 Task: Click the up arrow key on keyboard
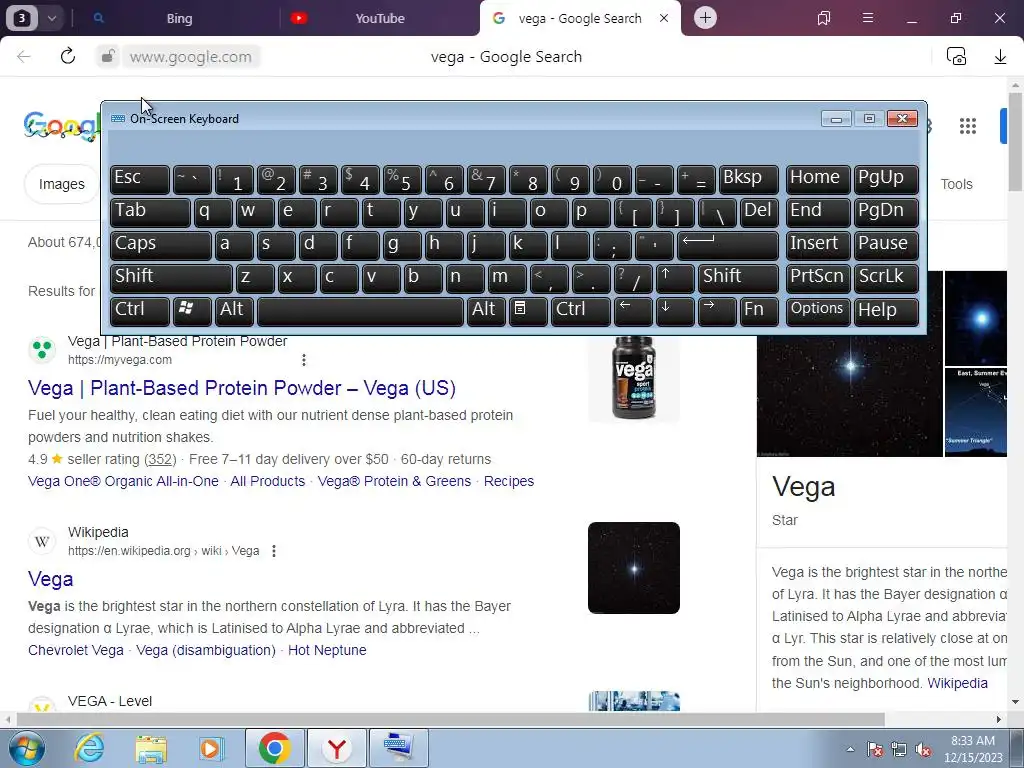(x=675, y=278)
